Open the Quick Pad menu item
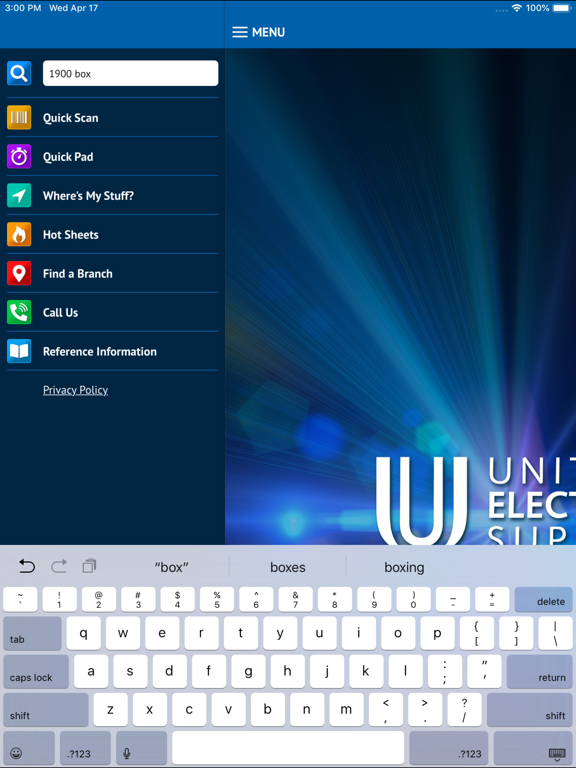 [113, 157]
